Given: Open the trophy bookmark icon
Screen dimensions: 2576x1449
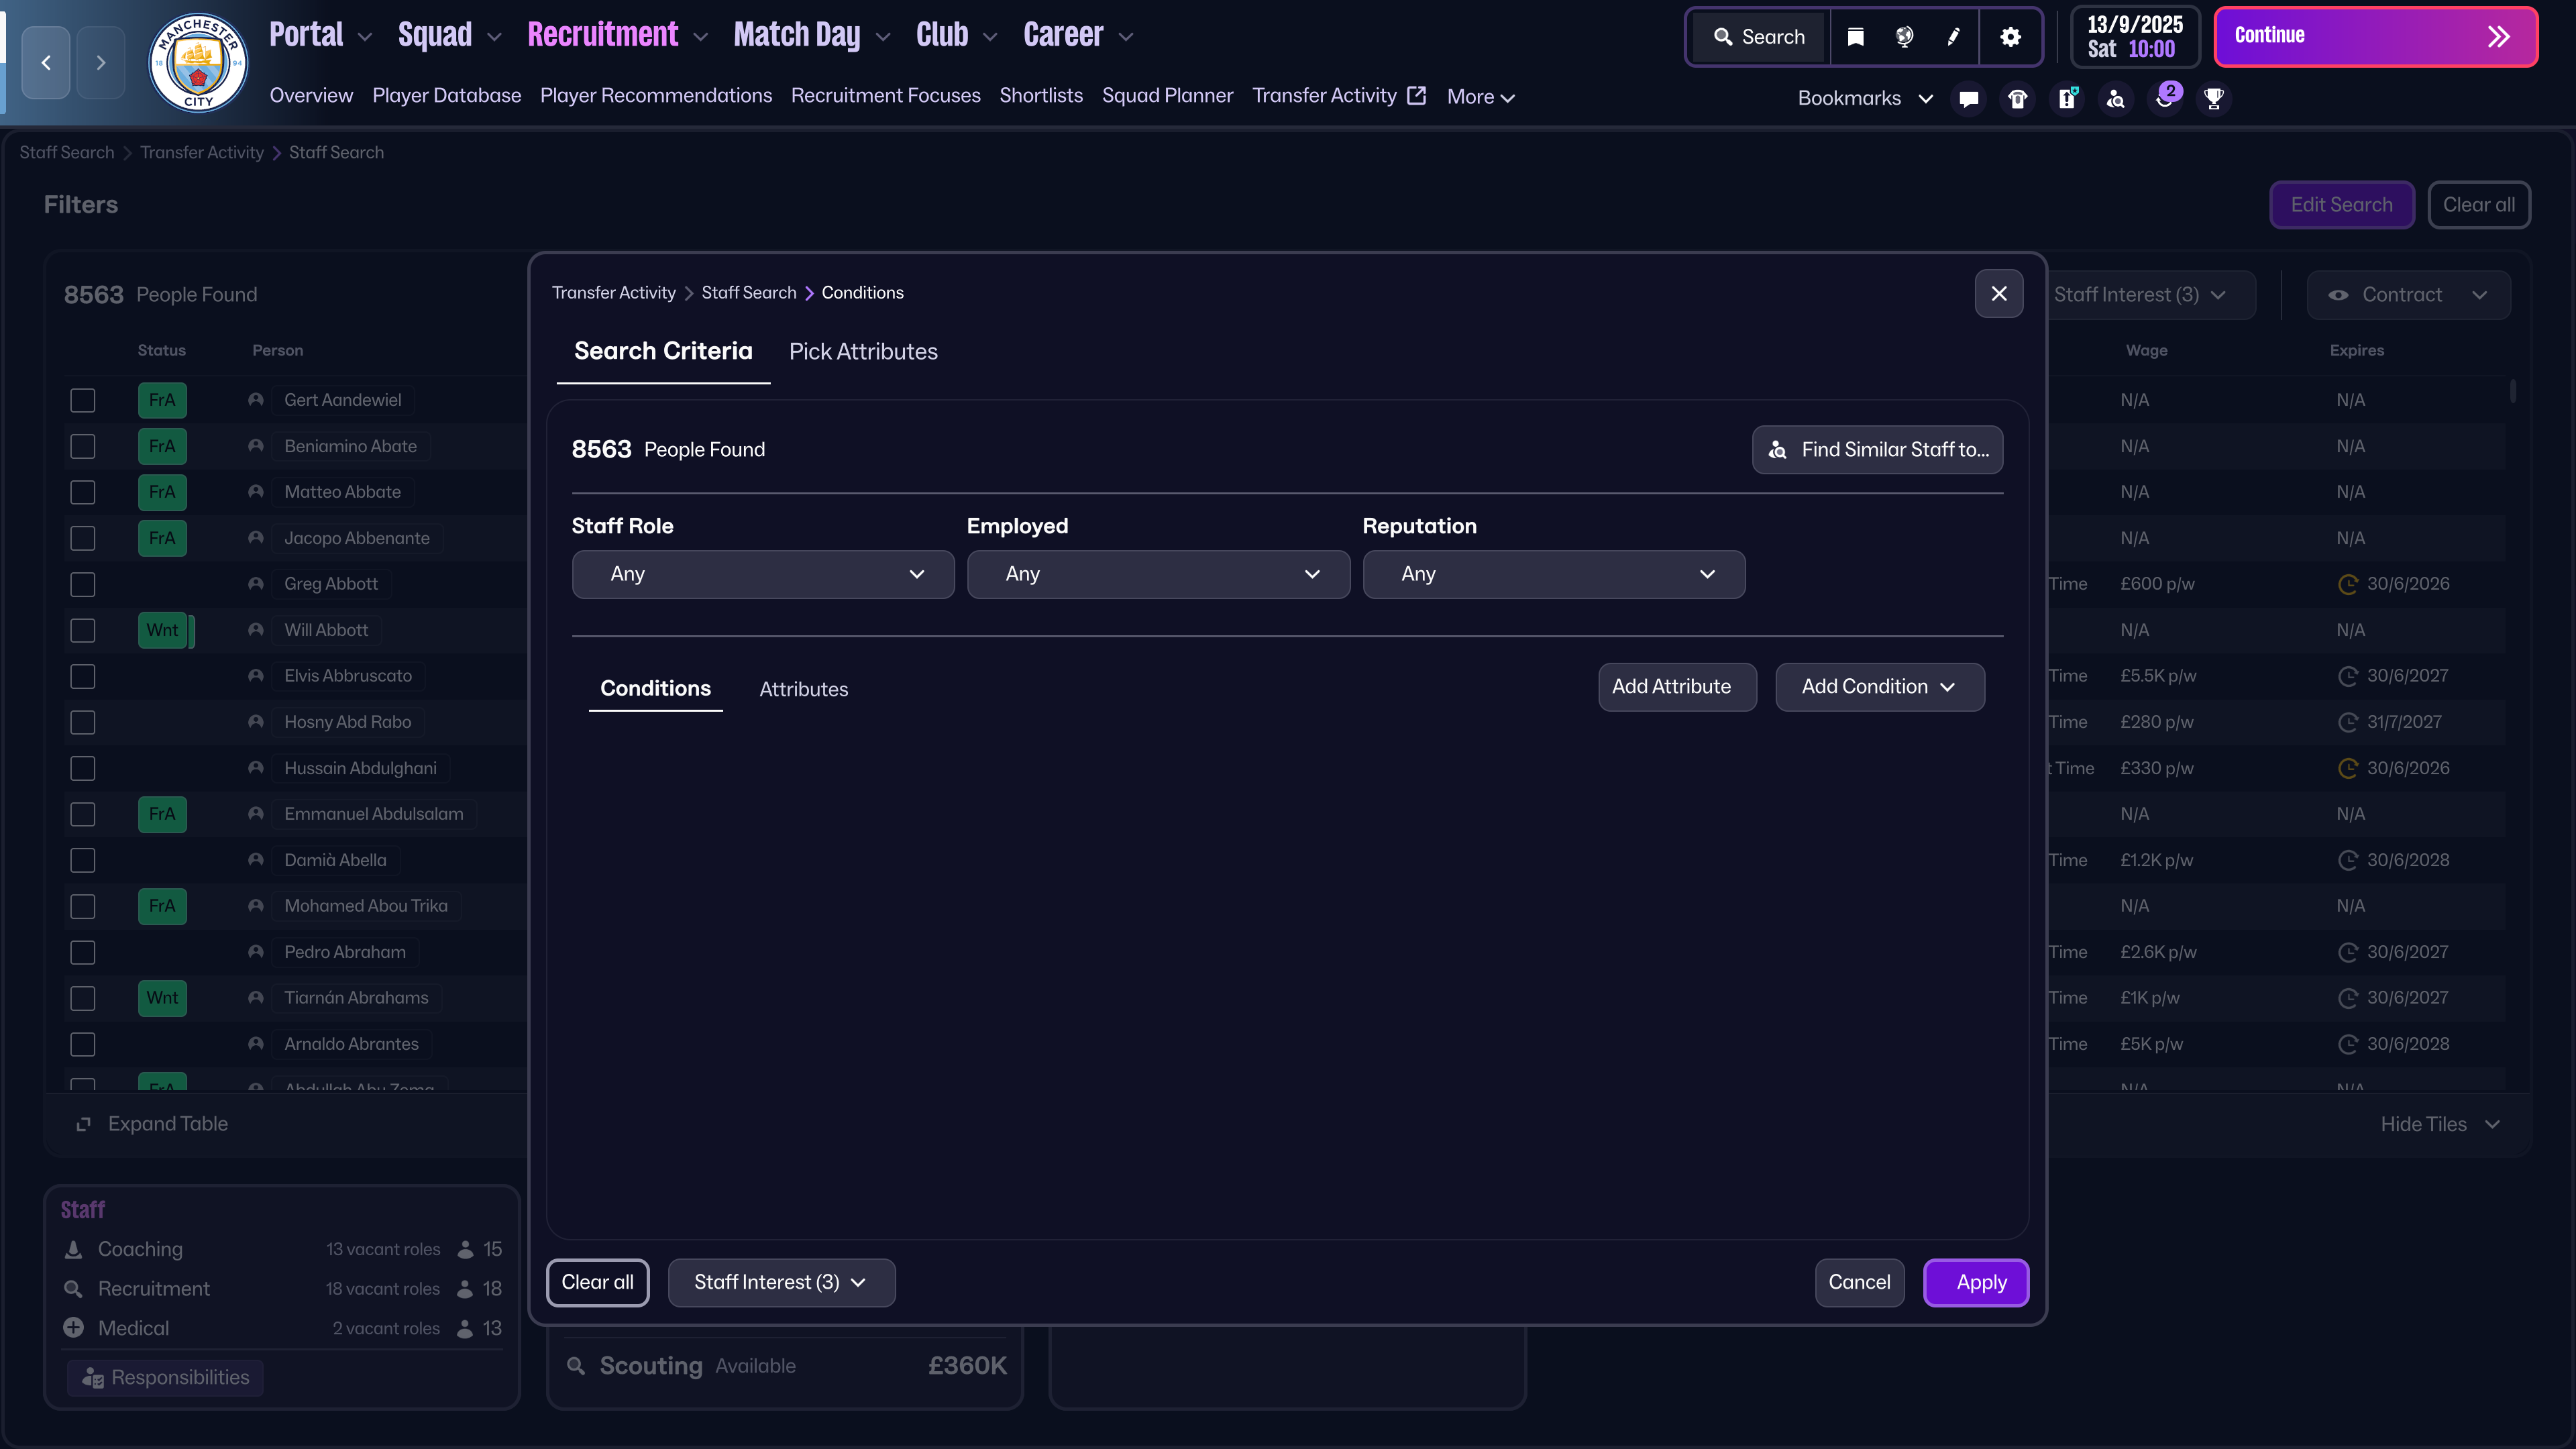Looking at the screenshot, I should pos(2214,98).
